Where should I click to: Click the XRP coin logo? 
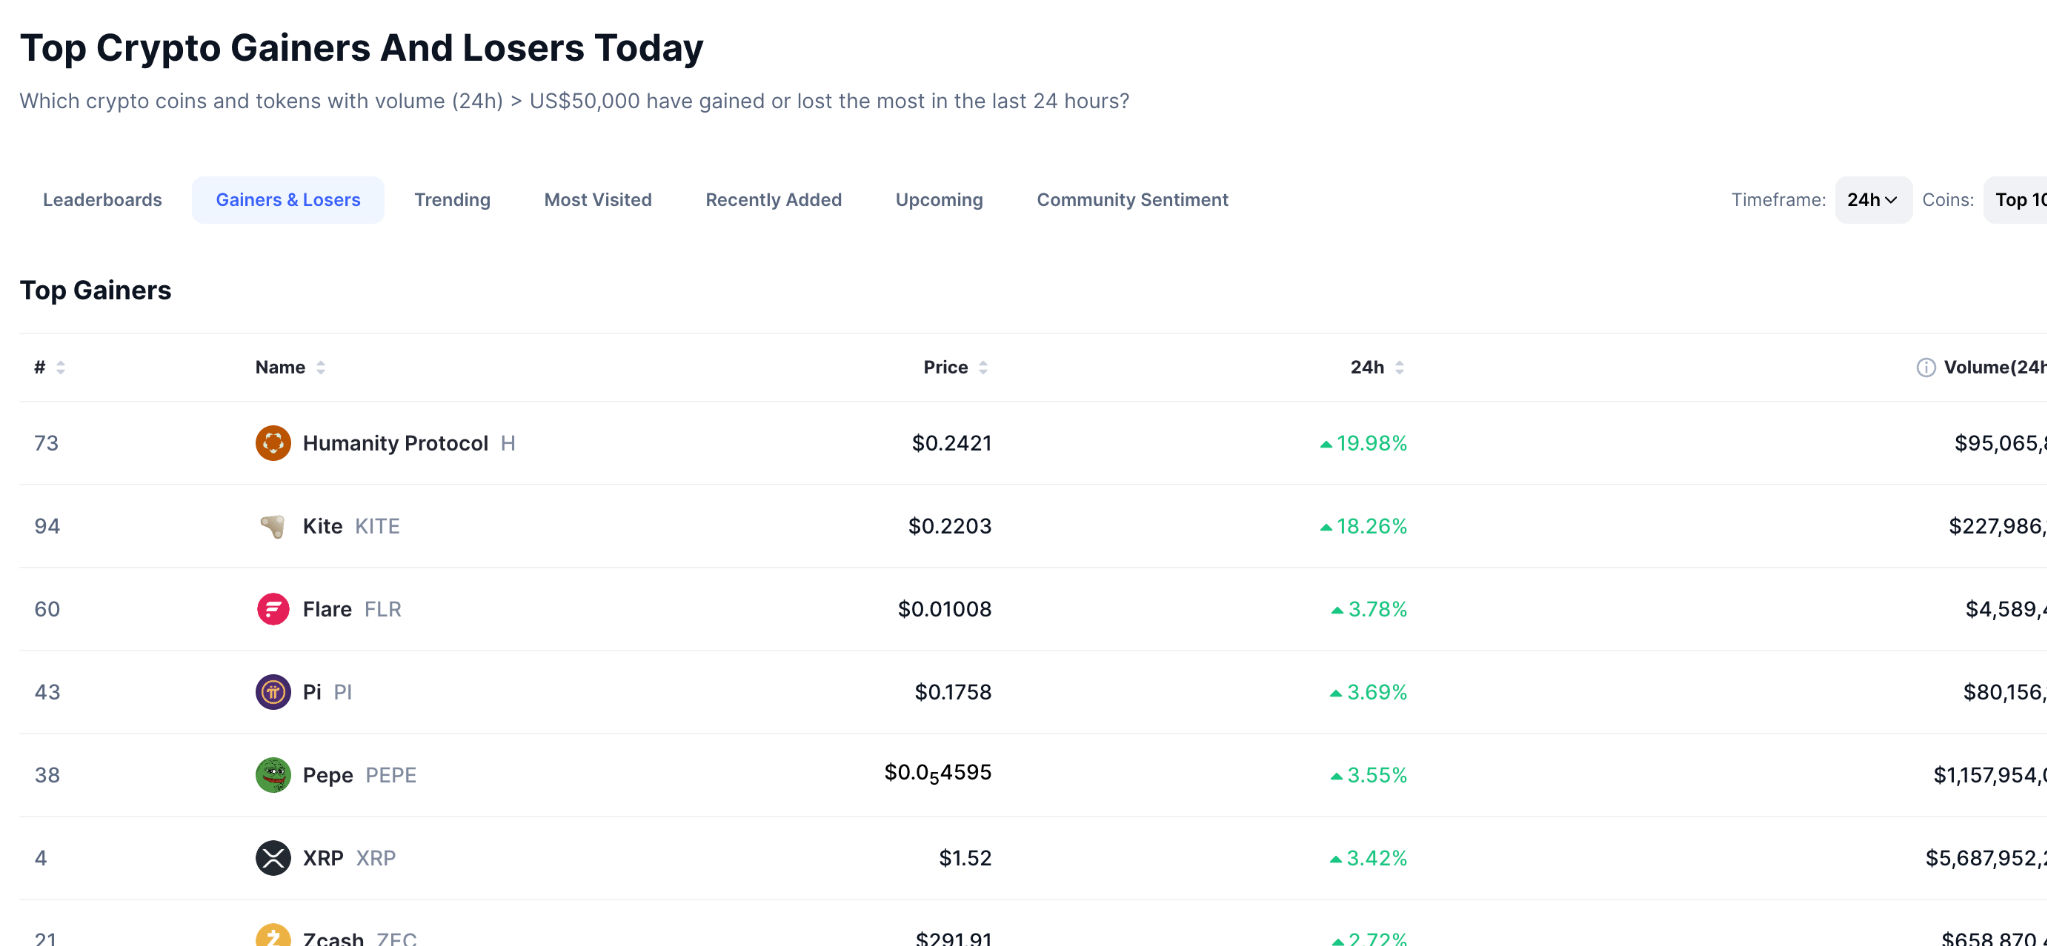tap(273, 858)
